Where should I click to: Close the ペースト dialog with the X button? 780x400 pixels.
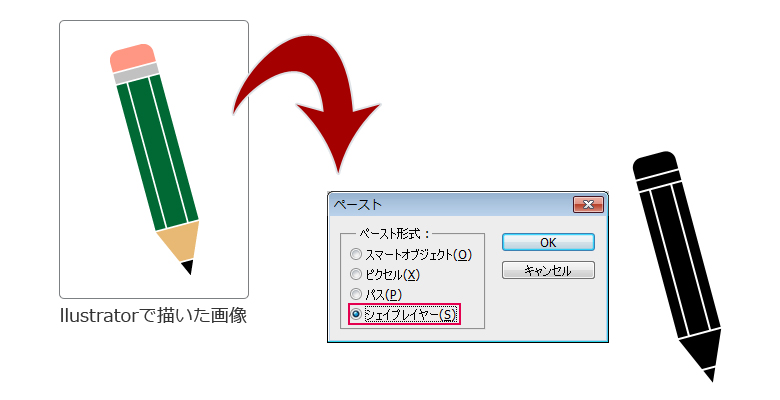point(588,204)
